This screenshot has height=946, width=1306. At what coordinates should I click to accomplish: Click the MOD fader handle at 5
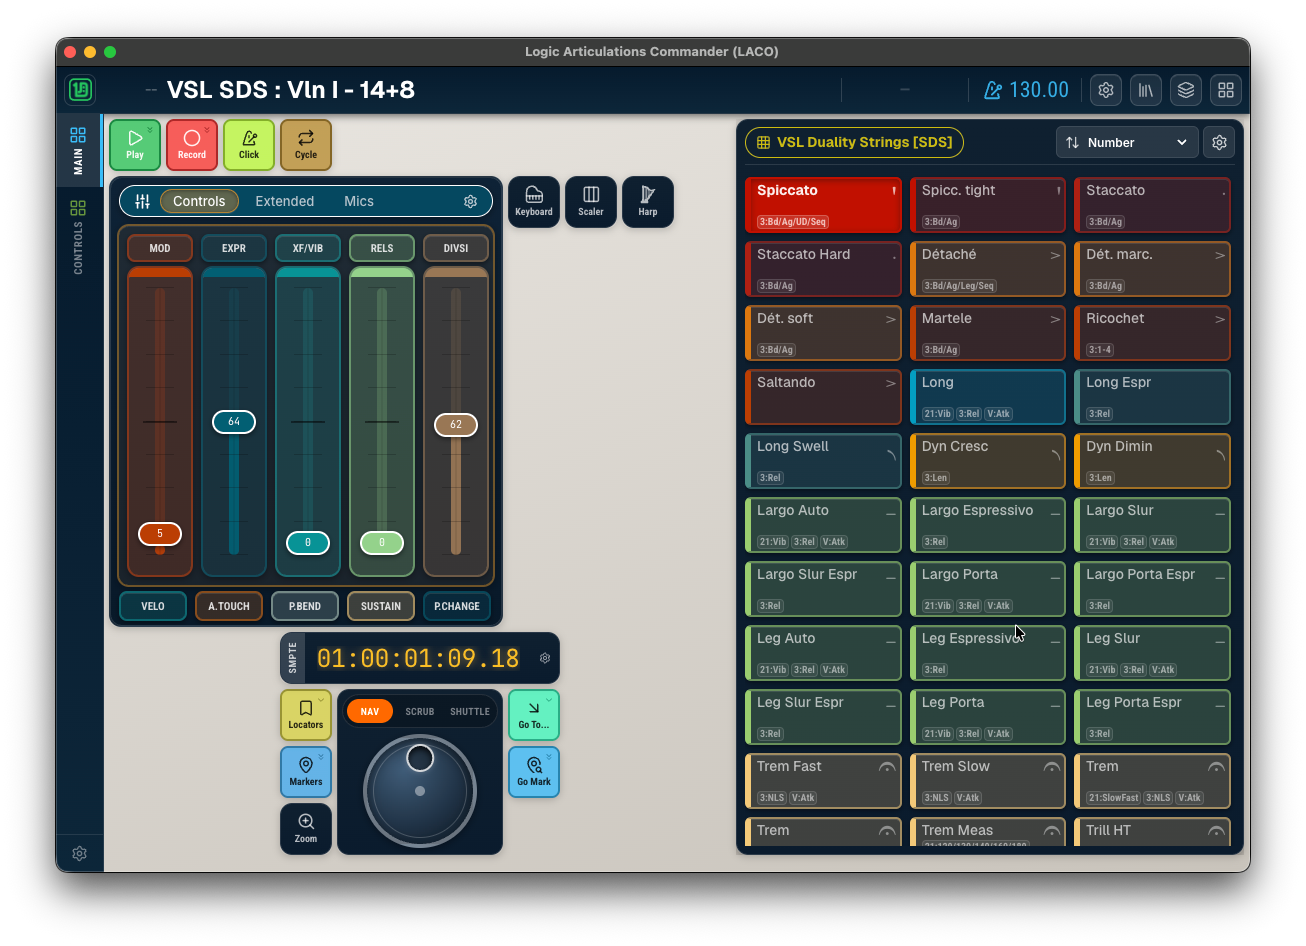pos(160,534)
